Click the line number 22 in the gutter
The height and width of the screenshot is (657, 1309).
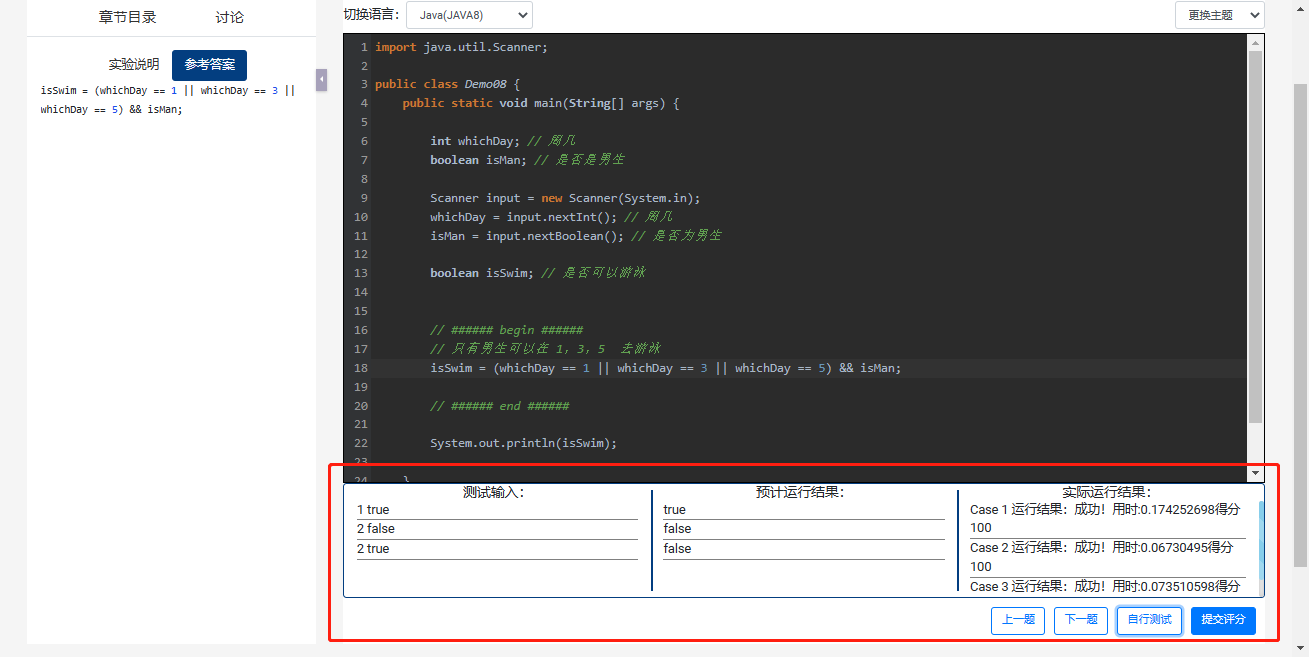pyautogui.click(x=360, y=443)
